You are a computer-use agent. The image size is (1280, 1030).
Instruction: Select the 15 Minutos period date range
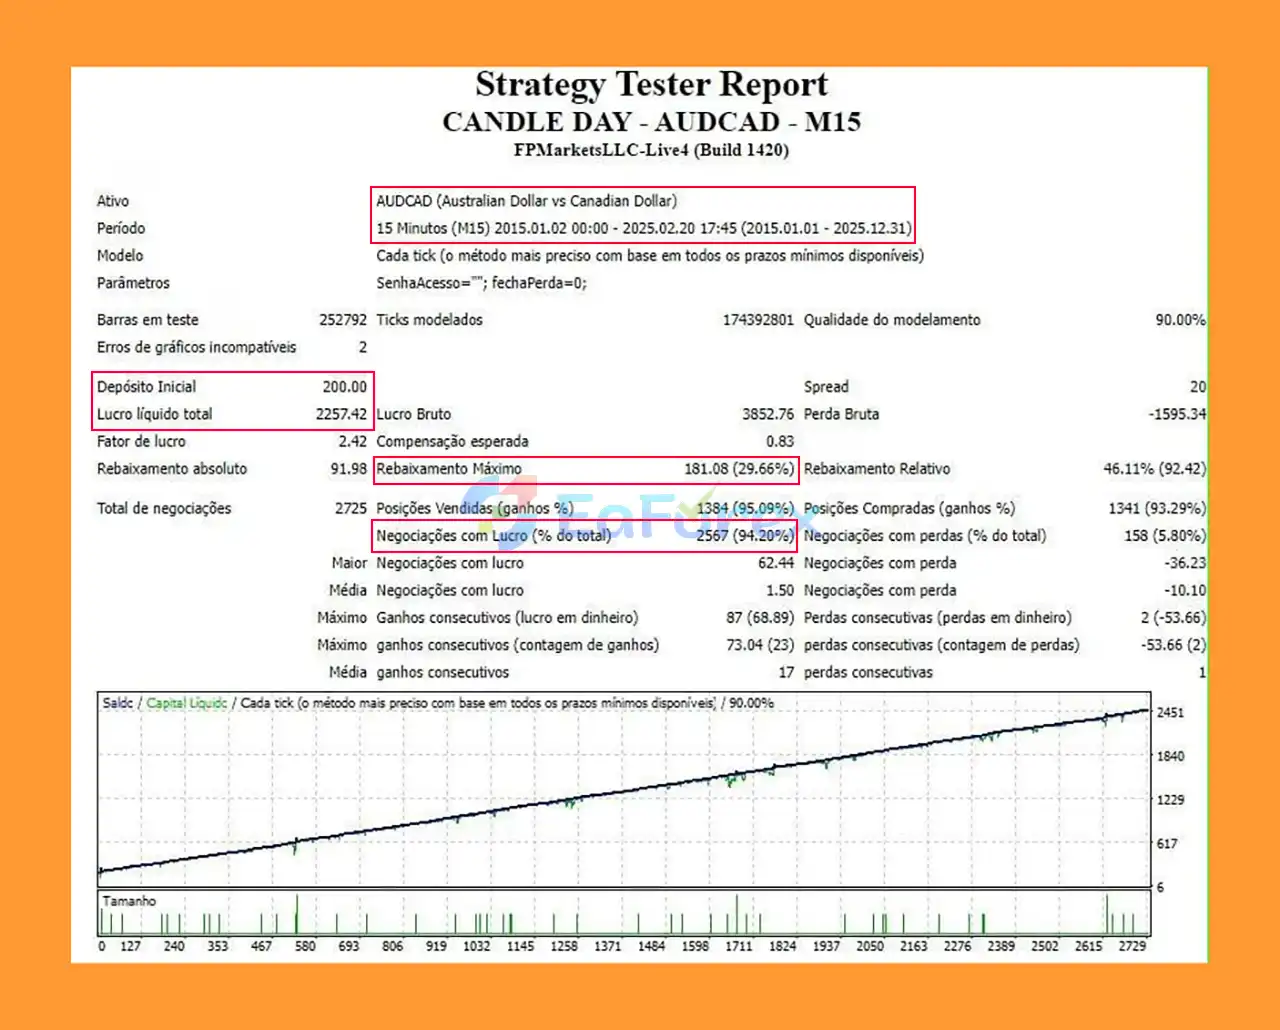643,228
